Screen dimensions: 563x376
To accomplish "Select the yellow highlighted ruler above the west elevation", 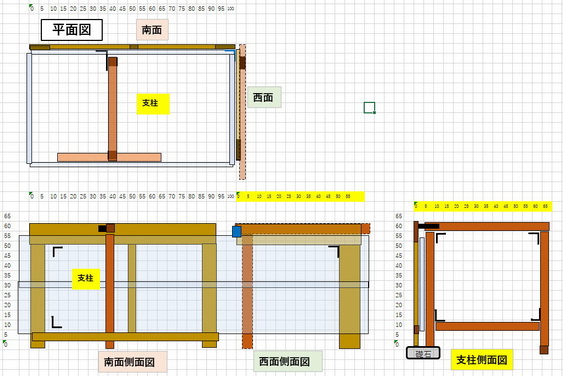I will point(300,196).
